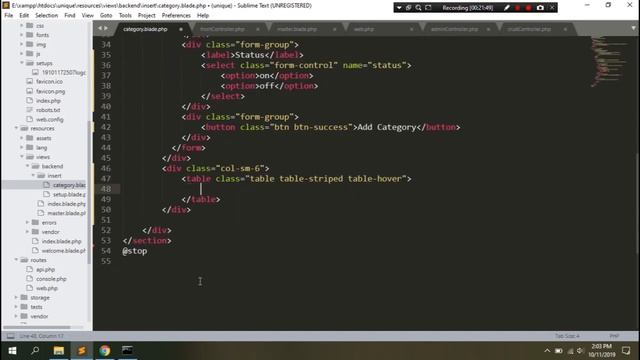Go to previous tab with left arrow
The image size is (640, 360).
[100, 28]
